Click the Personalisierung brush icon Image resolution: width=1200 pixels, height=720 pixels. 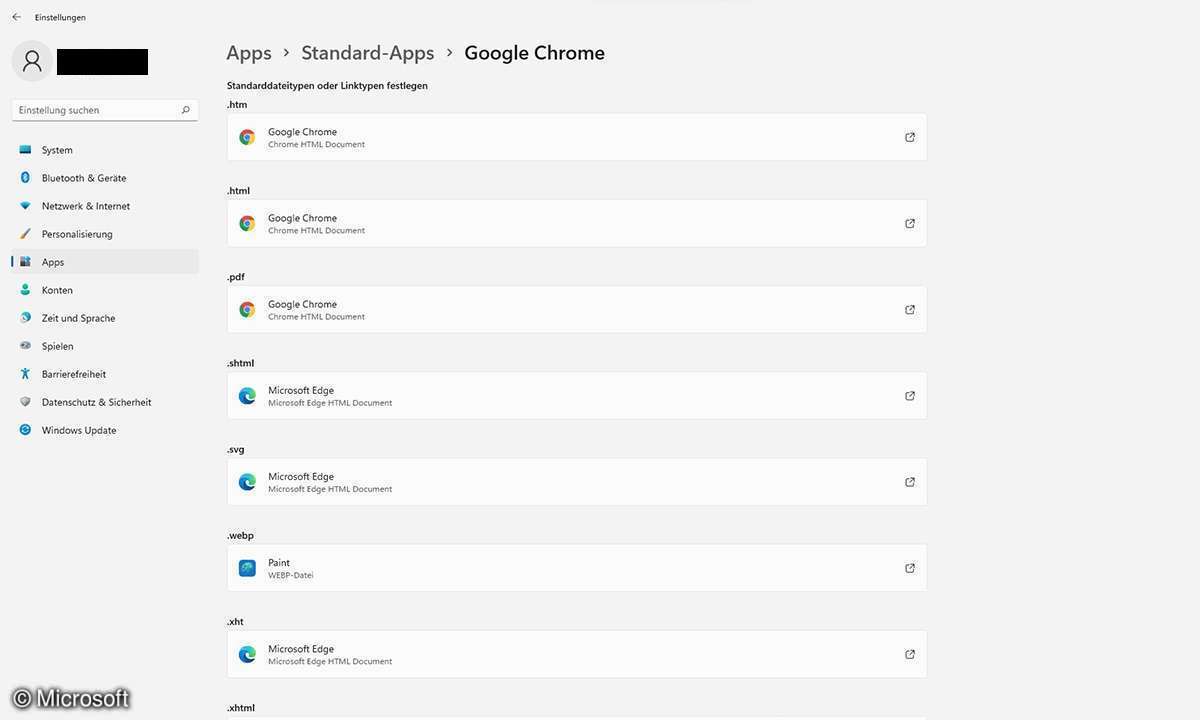pos(25,234)
